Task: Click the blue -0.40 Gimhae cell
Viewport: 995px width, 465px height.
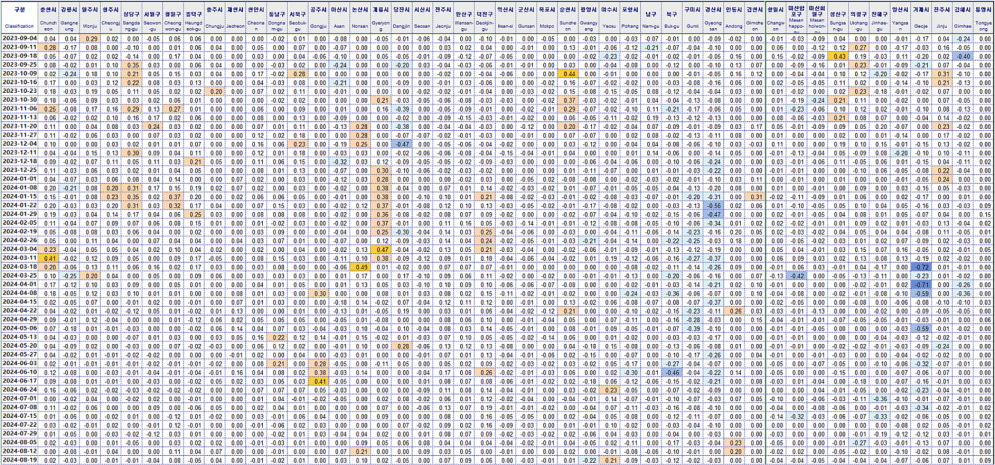Action: (x=964, y=56)
